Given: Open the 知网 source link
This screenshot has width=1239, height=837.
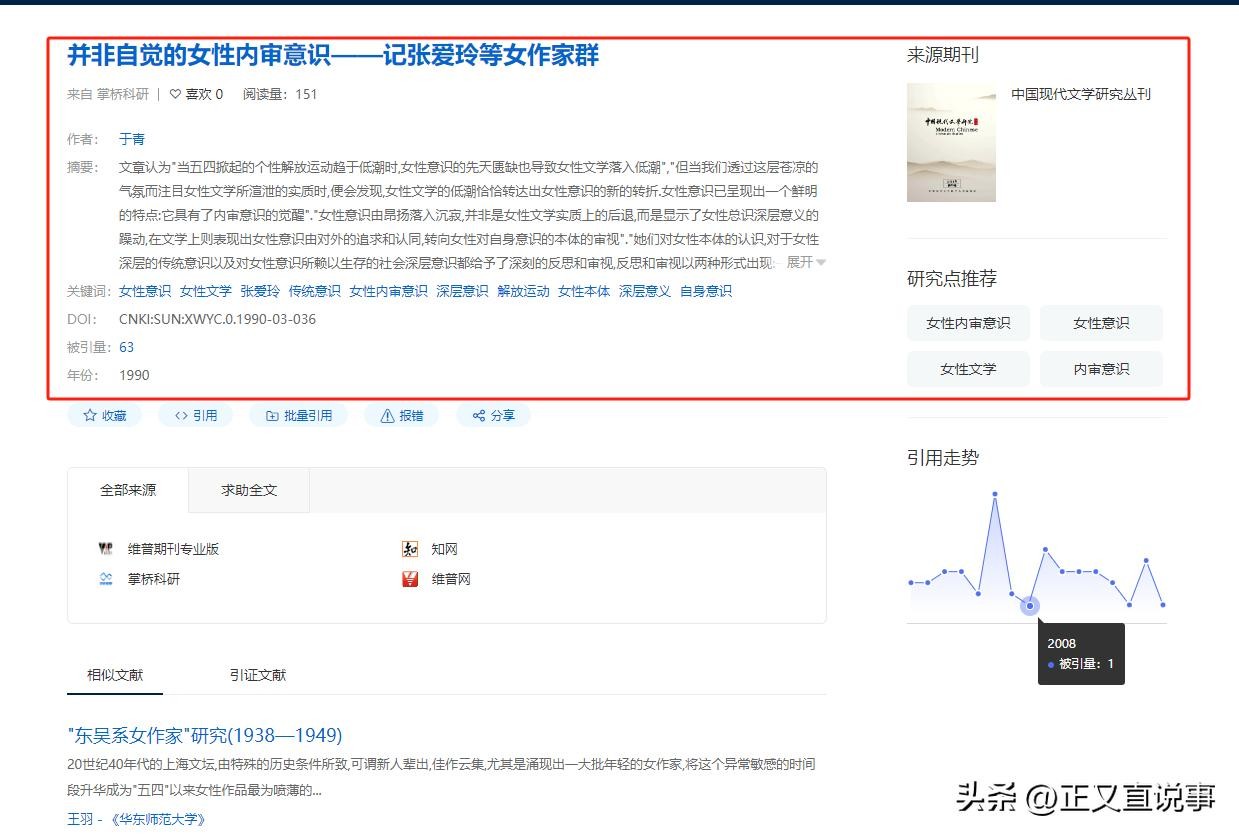Looking at the screenshot, I should 444,549.
